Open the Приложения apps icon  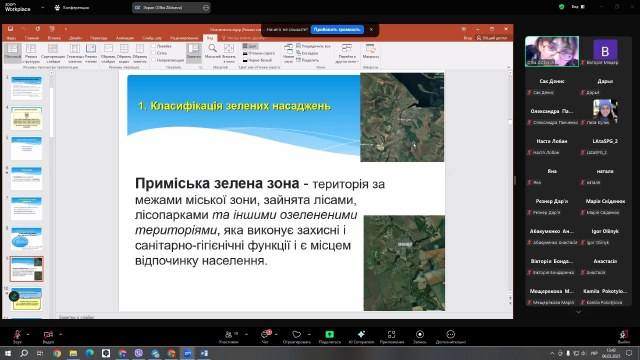[x=391, y=334]
